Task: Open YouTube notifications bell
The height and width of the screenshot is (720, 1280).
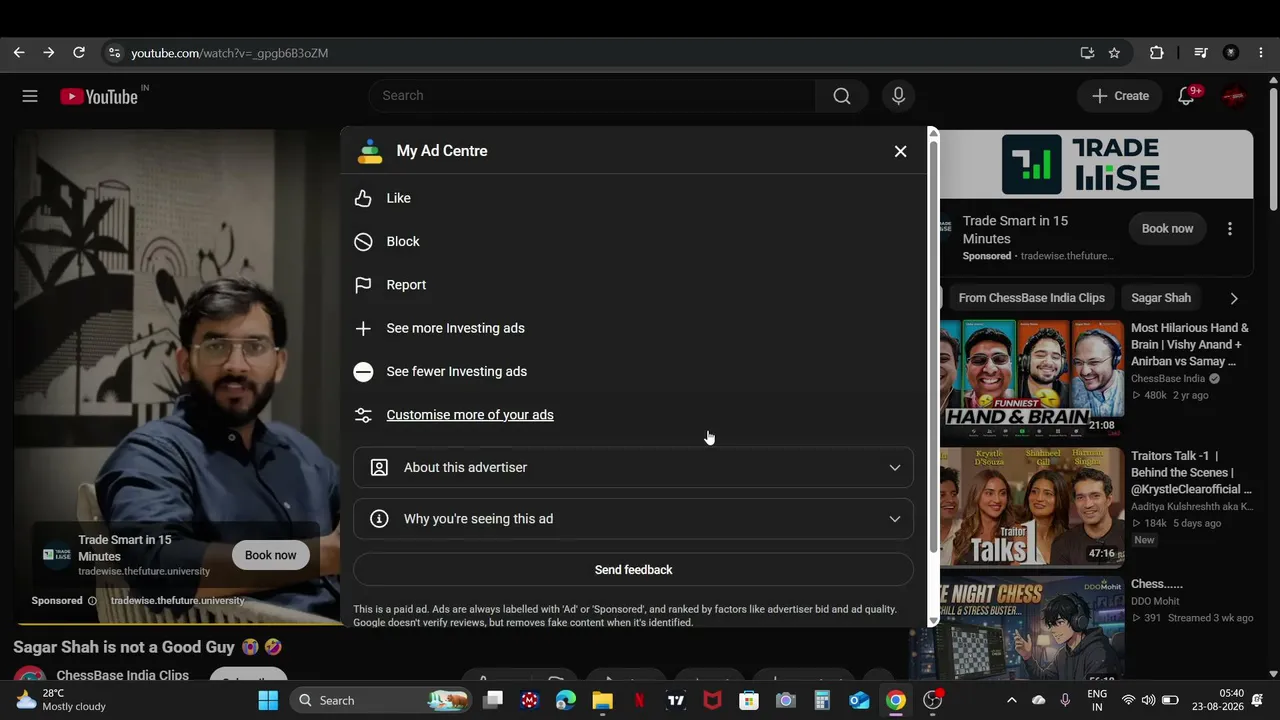Action: click(1186, 96)
